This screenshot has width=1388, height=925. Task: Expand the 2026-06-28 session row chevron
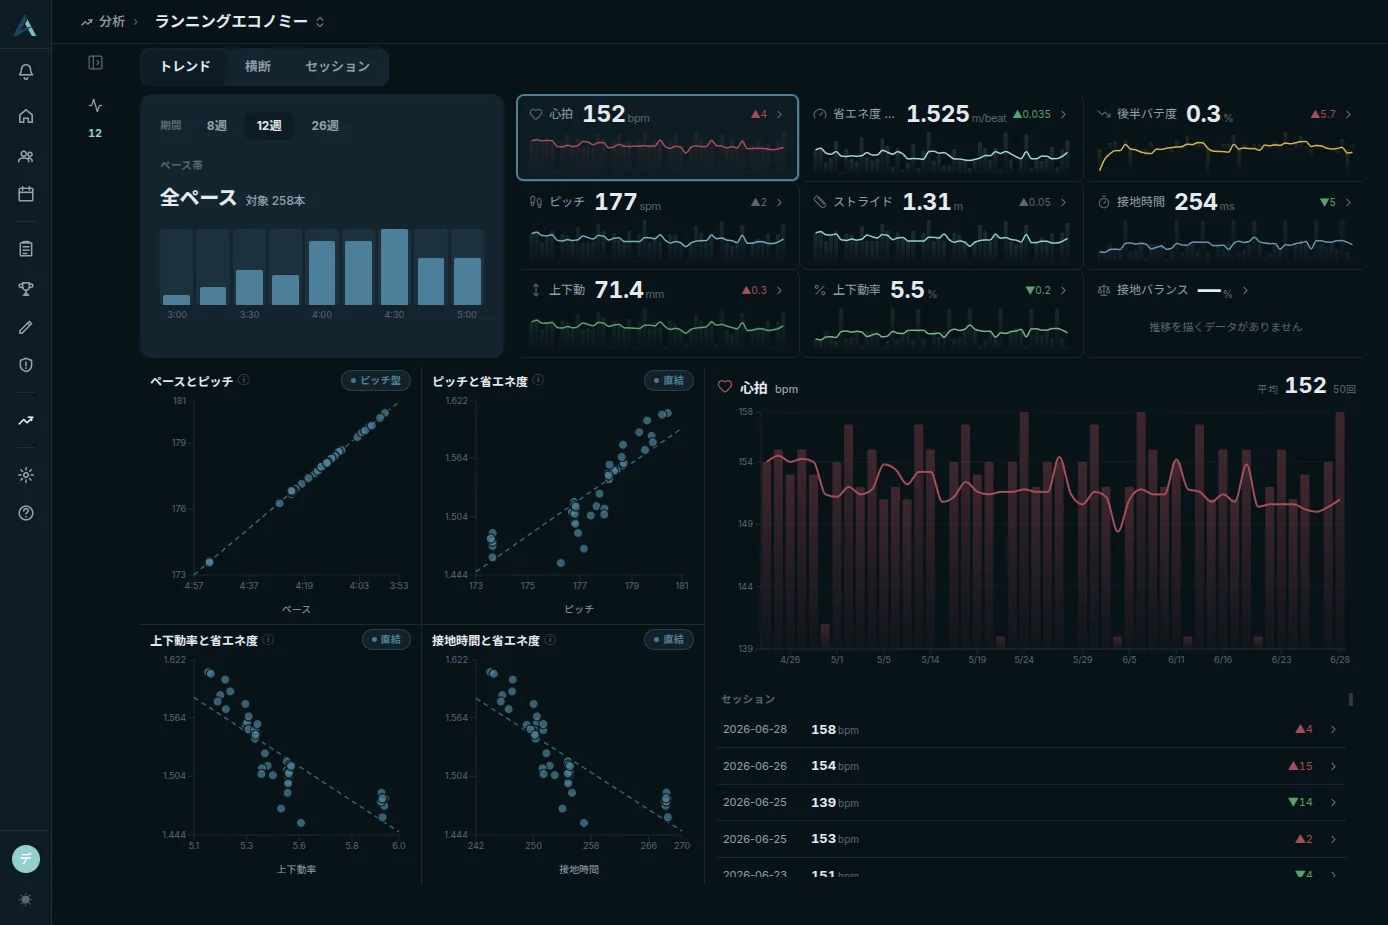[x=1333, y=729]
